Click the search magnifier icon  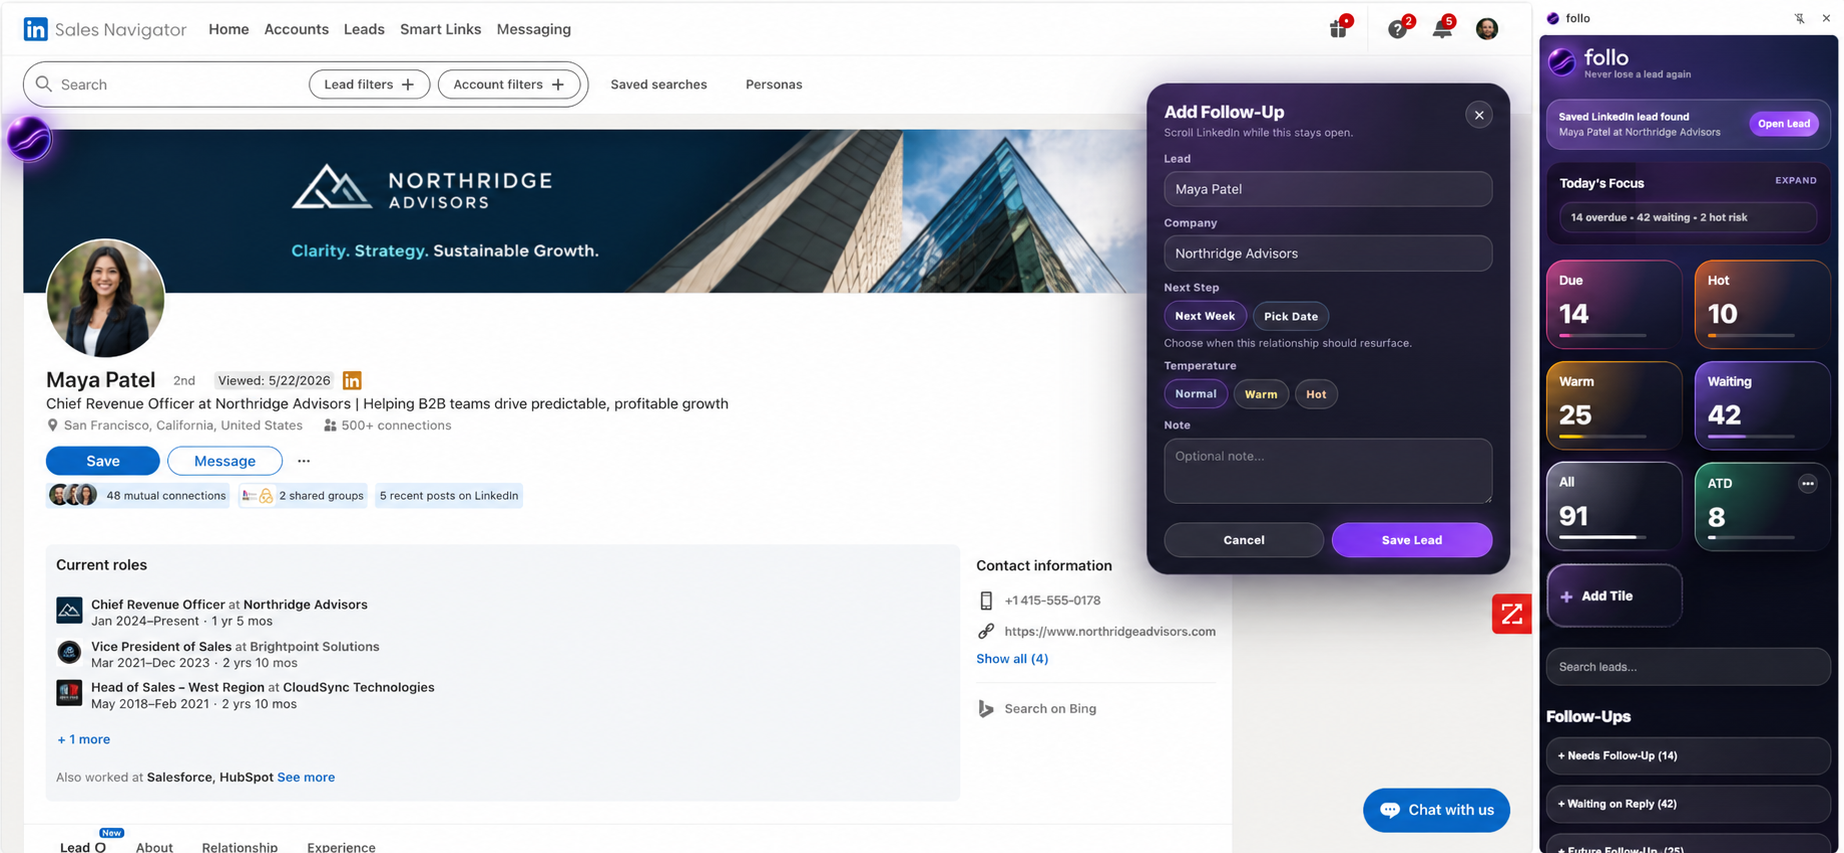(x=44, y=84)
